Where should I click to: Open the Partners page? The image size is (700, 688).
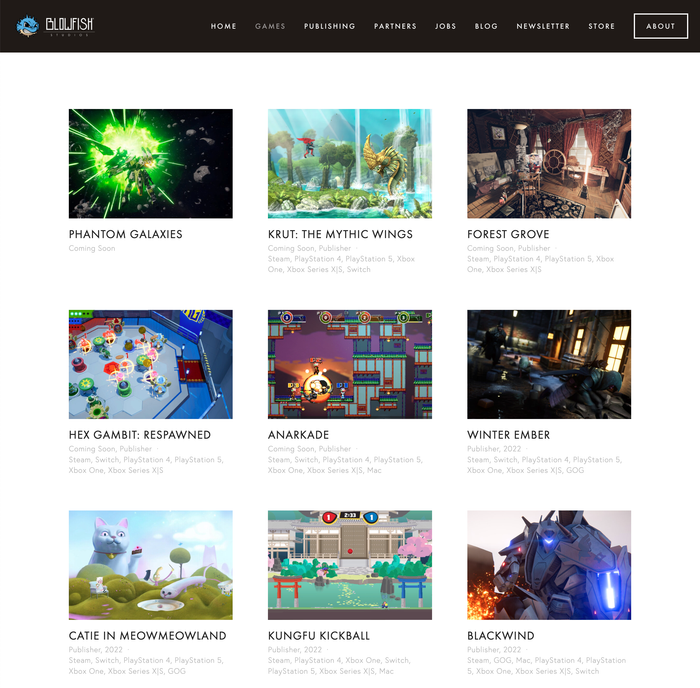click(395, 26)
